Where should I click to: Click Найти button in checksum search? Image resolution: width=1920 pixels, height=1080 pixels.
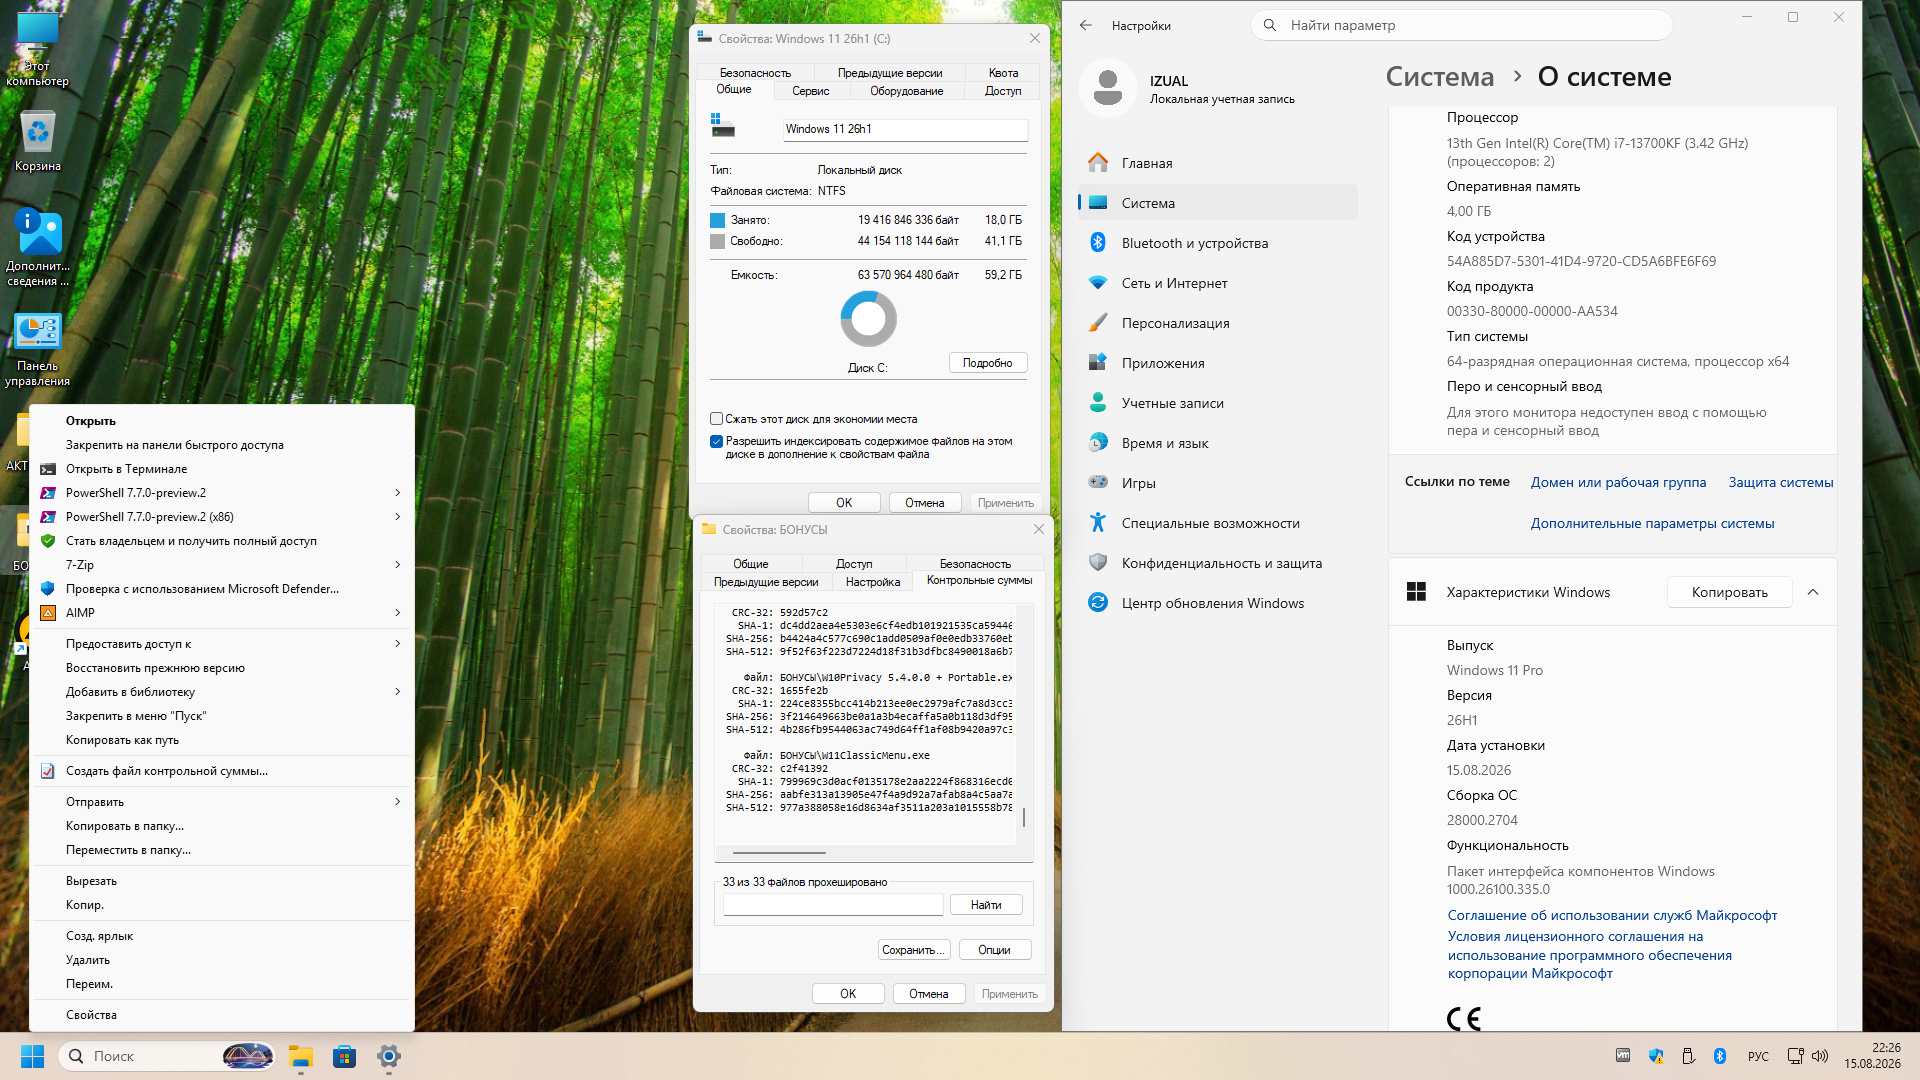pos(986,905)
